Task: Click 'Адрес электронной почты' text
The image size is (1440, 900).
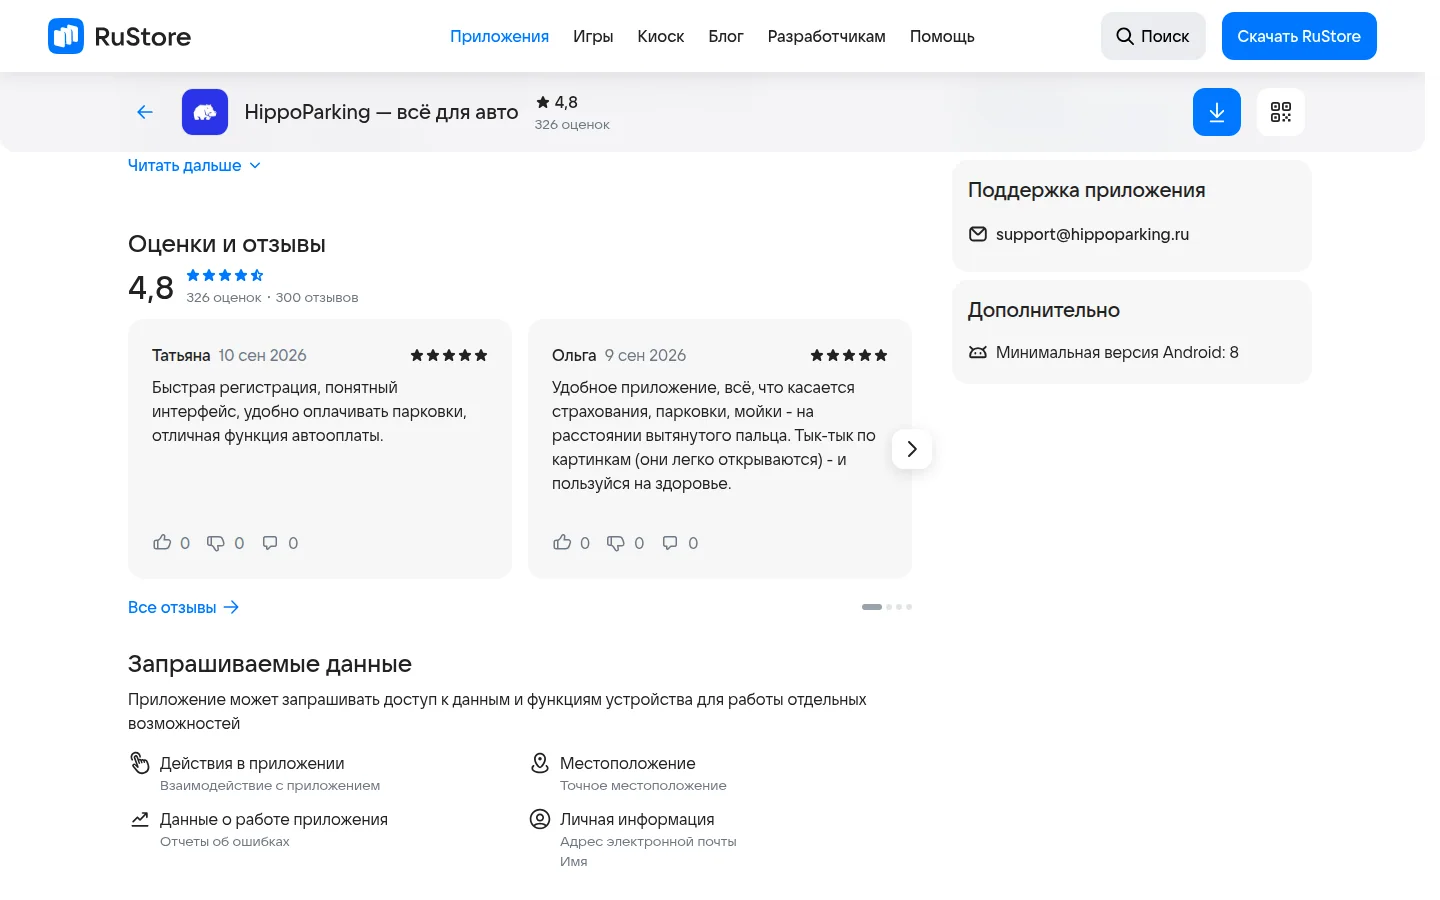Action: coord(648,842)
